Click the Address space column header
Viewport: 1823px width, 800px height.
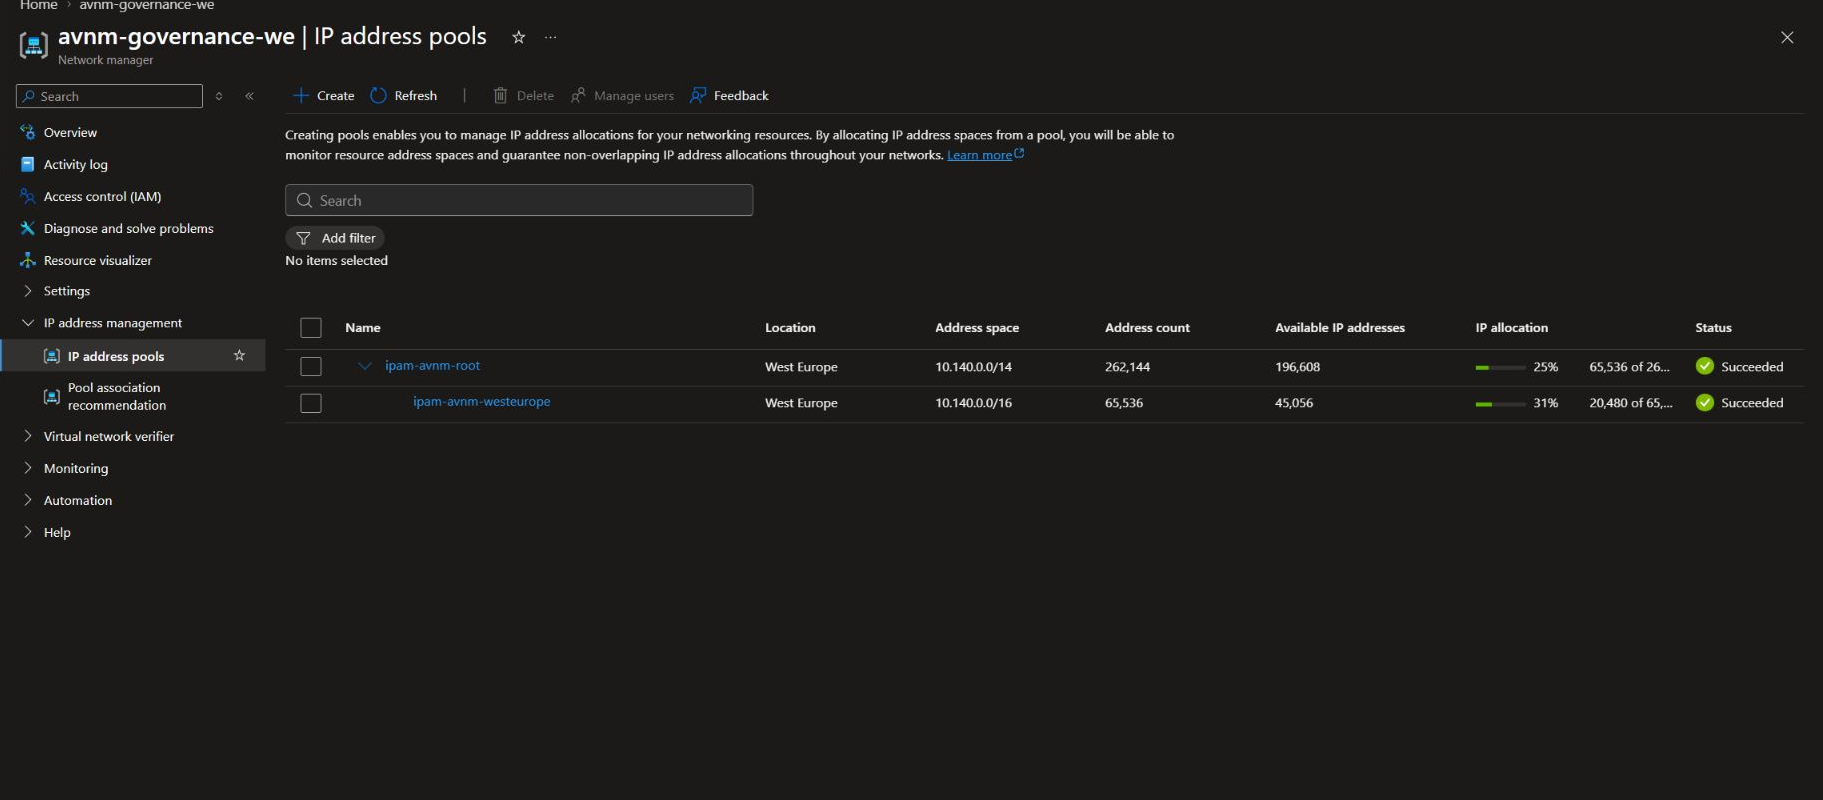click(x=977, y=328)
